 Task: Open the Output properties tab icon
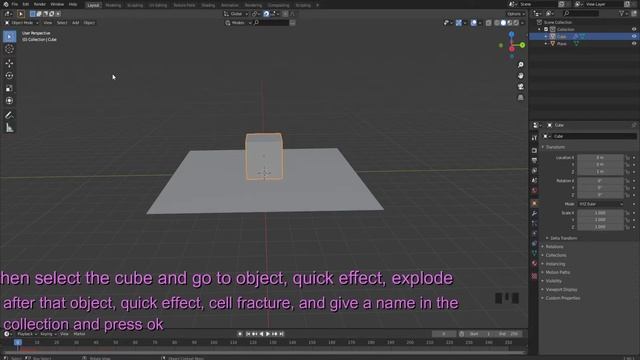pos(534,160)
